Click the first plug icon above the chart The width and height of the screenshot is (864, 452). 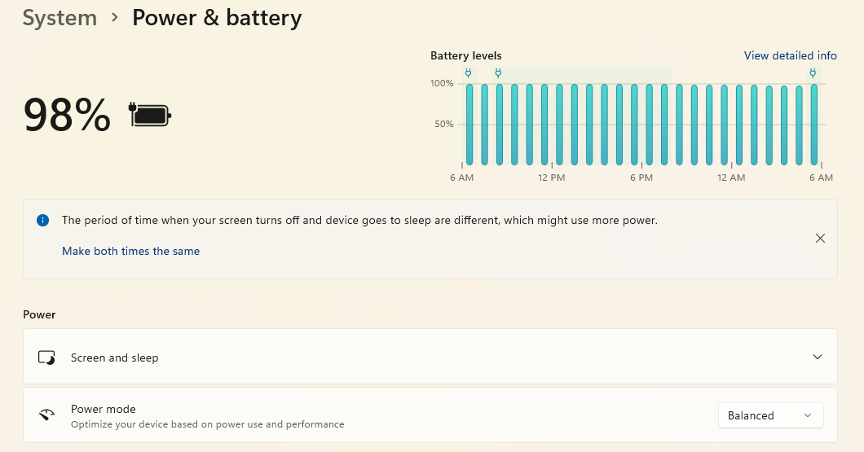(x=469, y=73)
